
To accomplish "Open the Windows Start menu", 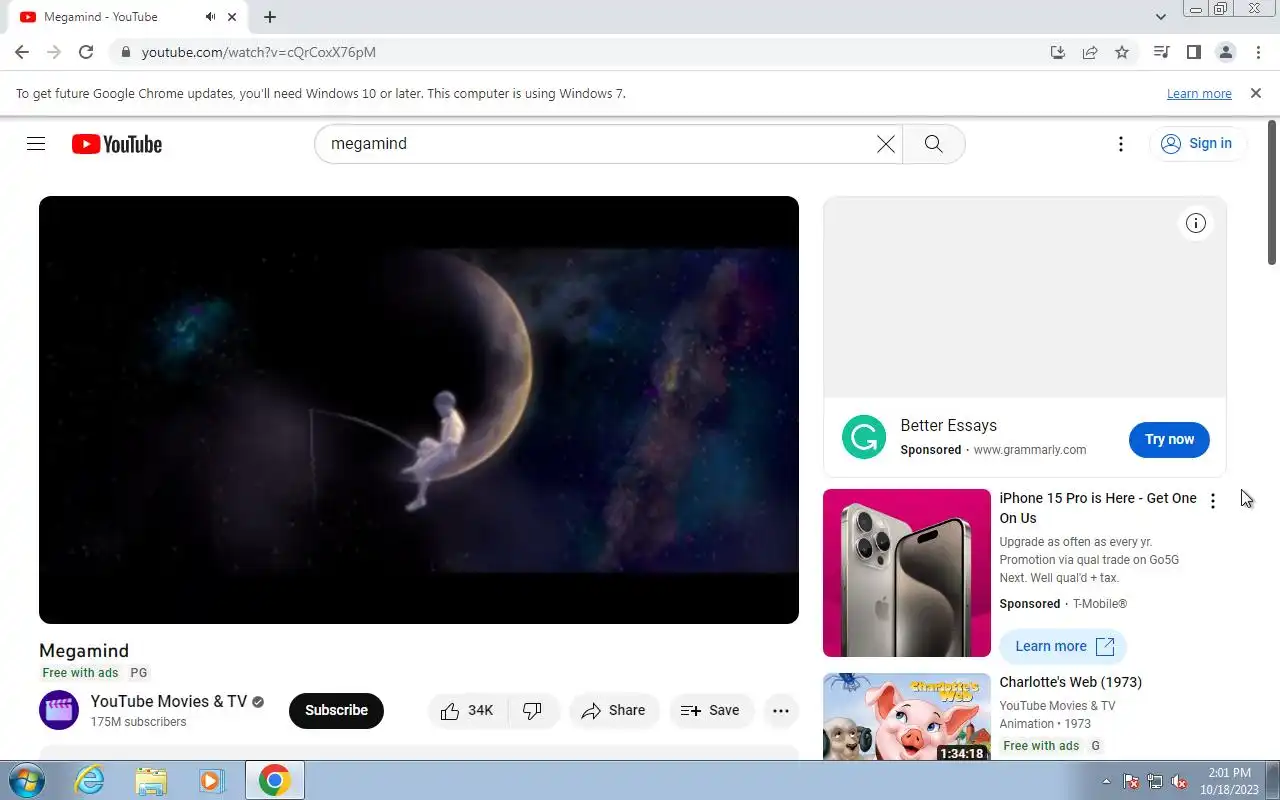I will tap(25, 780).
